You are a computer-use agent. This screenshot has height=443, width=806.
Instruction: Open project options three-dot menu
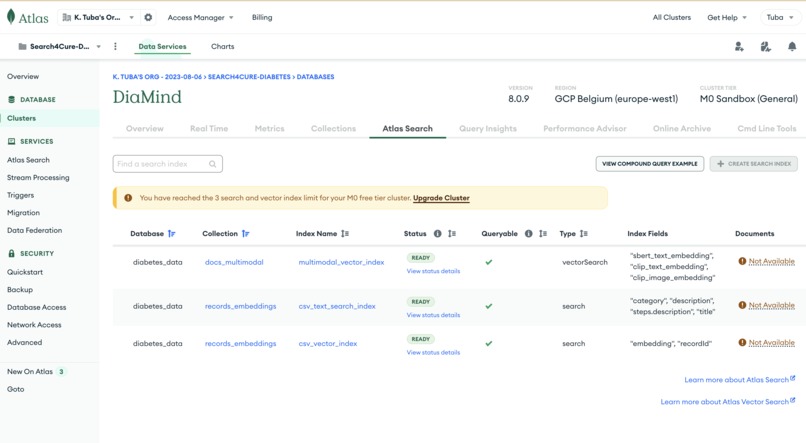click(115, 46)
